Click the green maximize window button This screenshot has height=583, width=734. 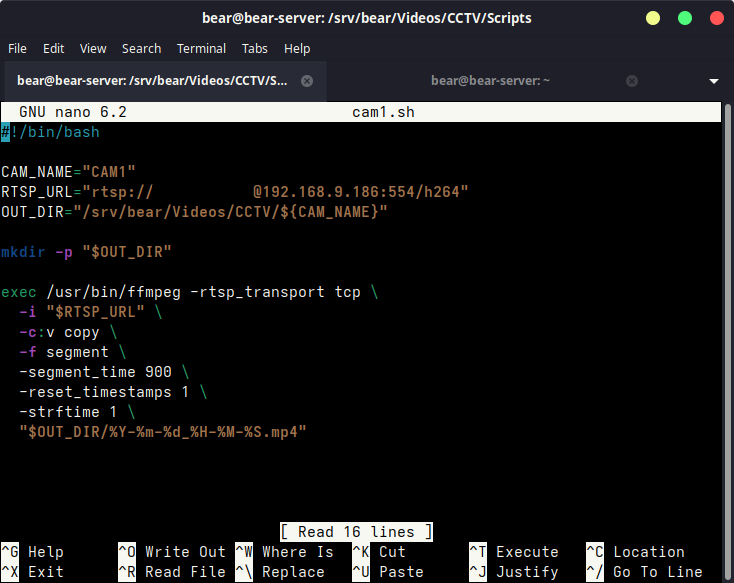pyautogui.click(x=685, y=18)
